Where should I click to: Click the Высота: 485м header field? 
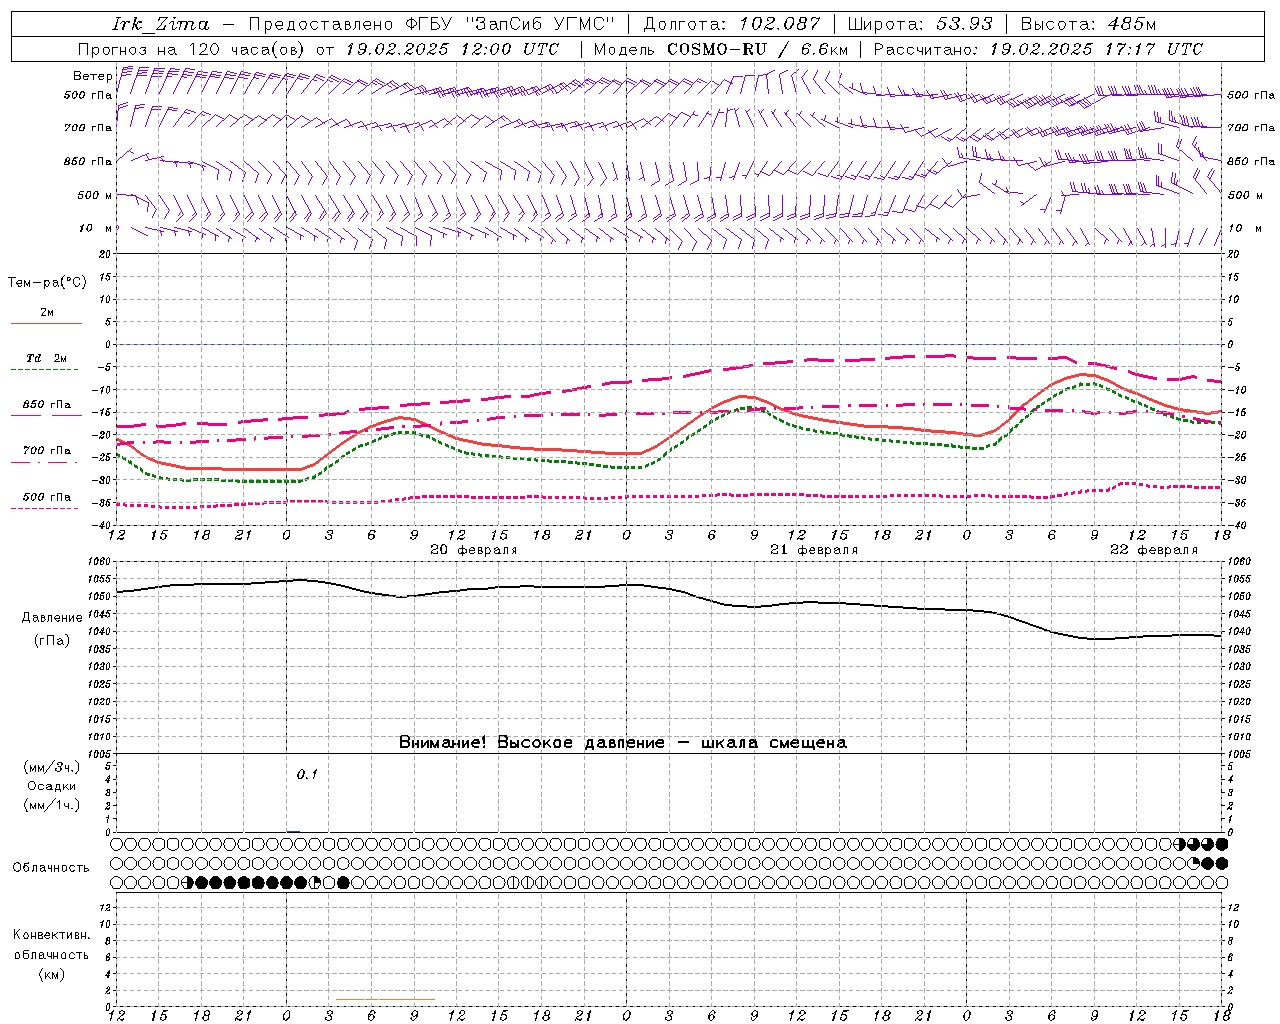point(1088,24)
